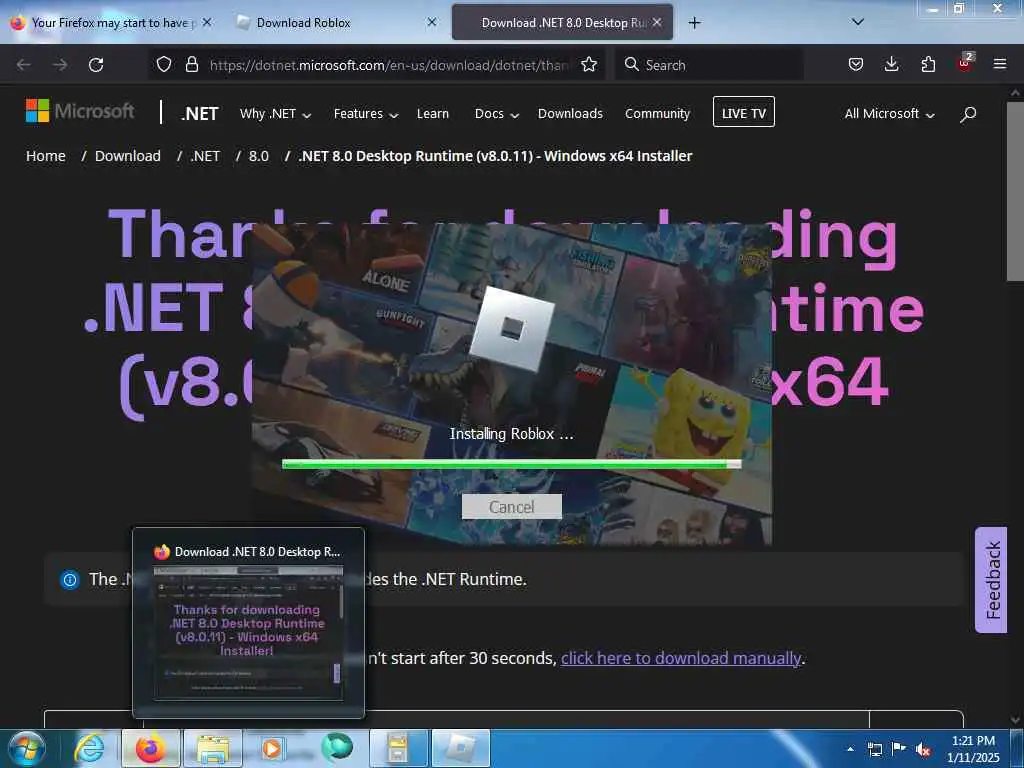Bookmark this page with the star

tap(589, 65)
